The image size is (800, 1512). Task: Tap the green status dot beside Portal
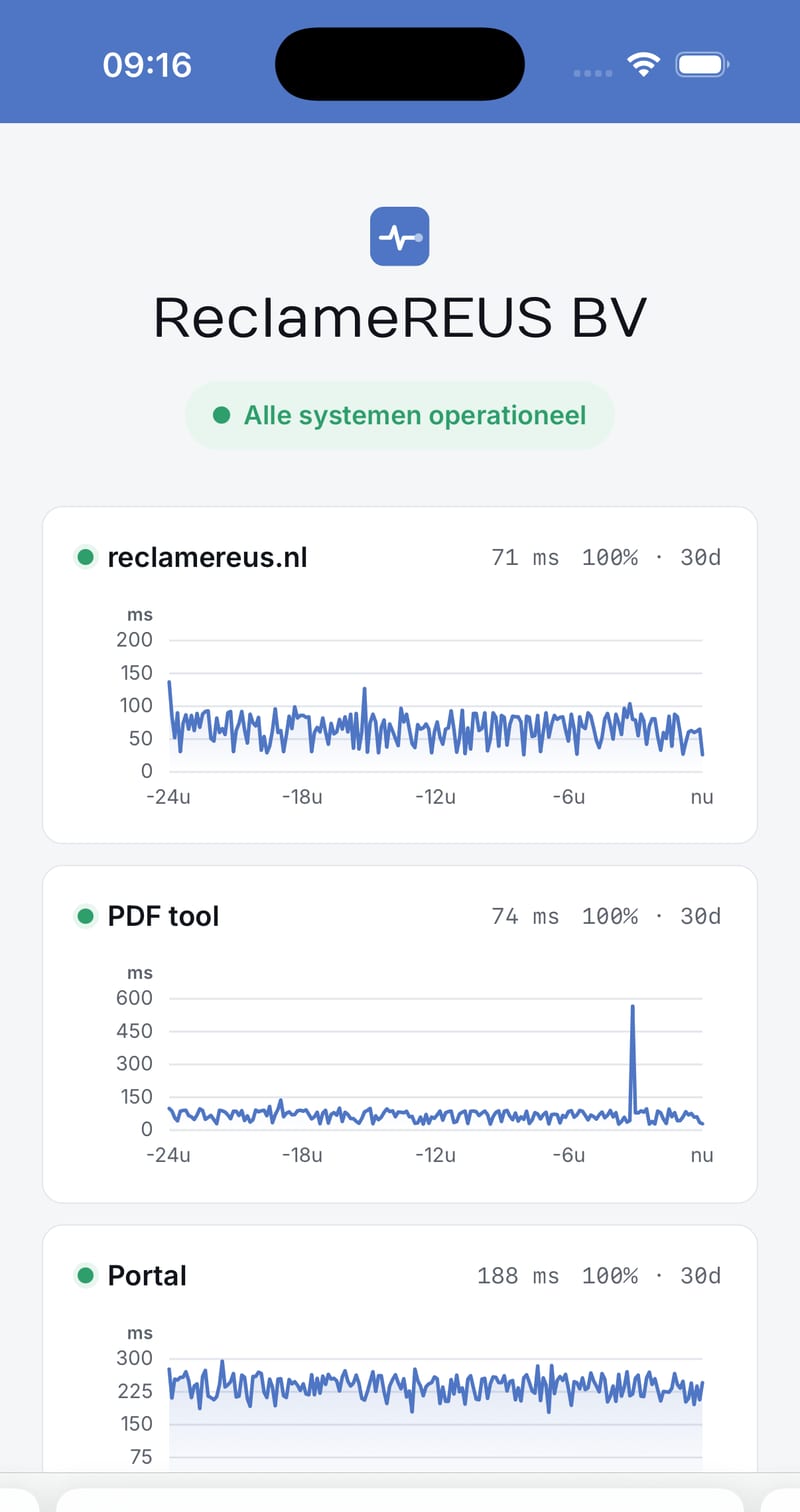(85, 1275)
